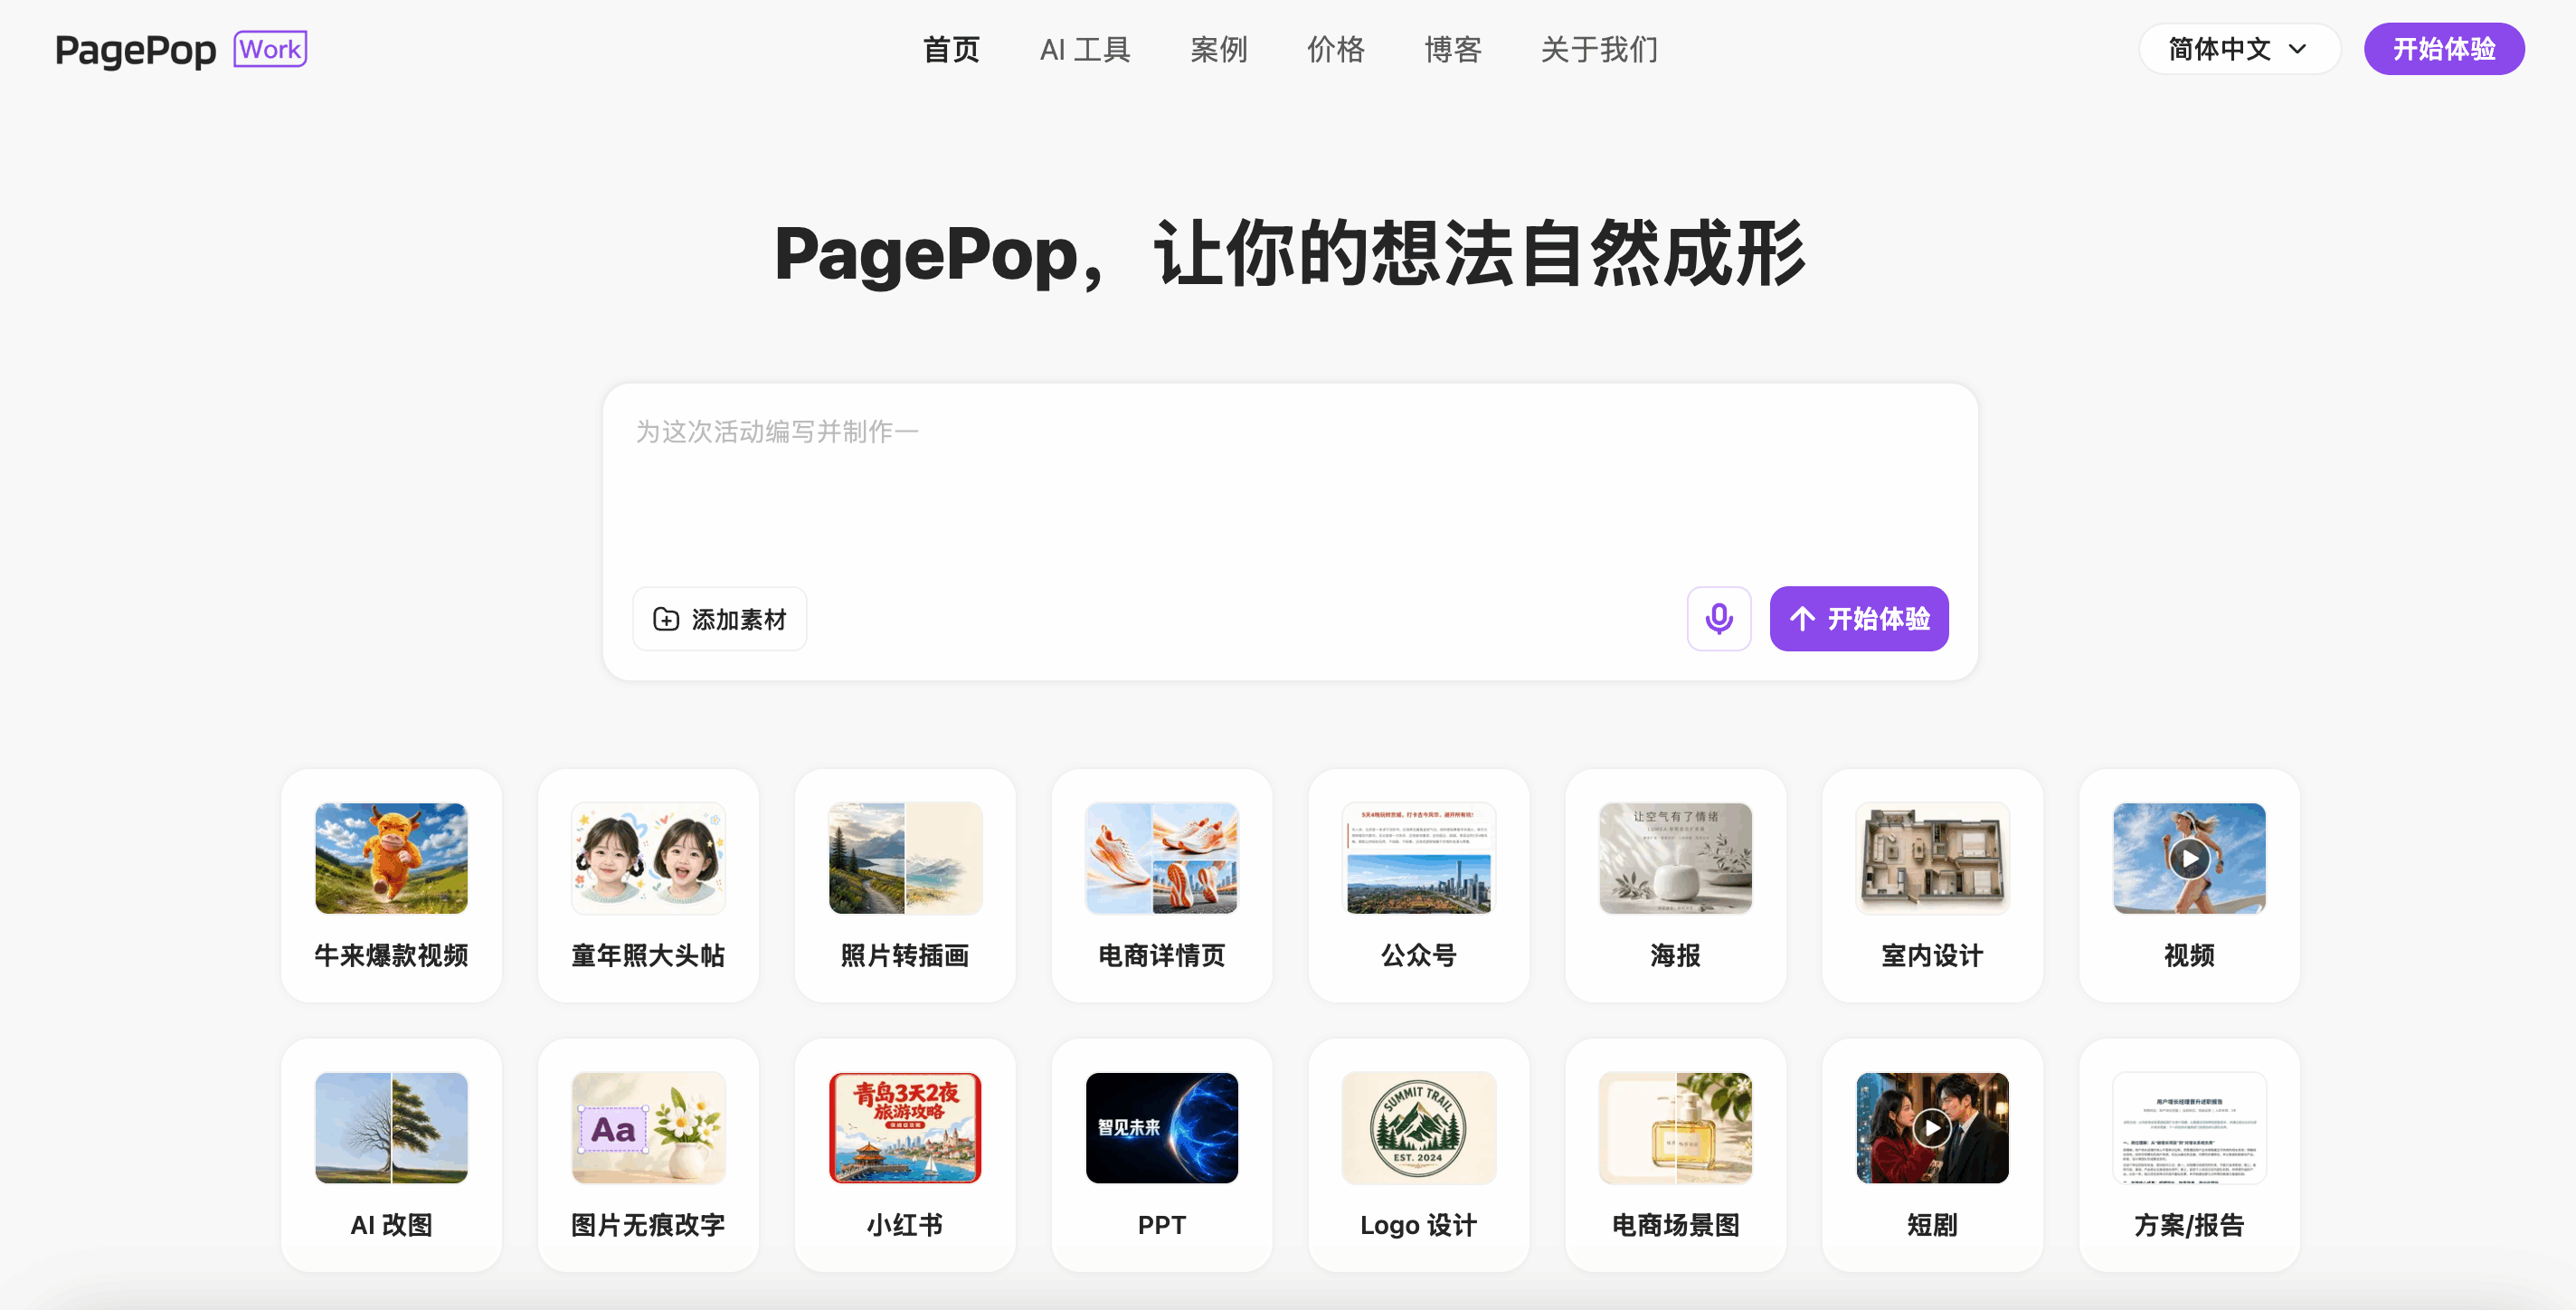
Task: Open the 牛来爆款视频 template card
Action: point(391,885)
